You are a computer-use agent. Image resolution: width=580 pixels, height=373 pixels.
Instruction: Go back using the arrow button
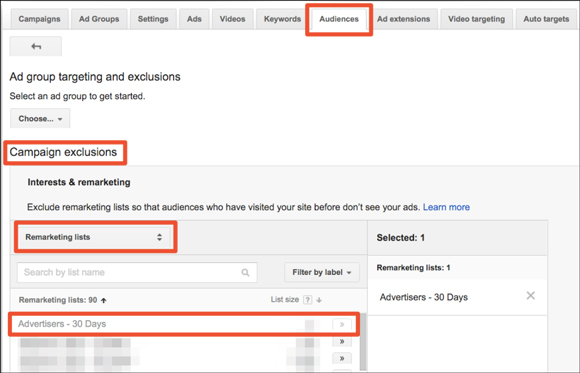pyautogui.click(x=36, y=46)
